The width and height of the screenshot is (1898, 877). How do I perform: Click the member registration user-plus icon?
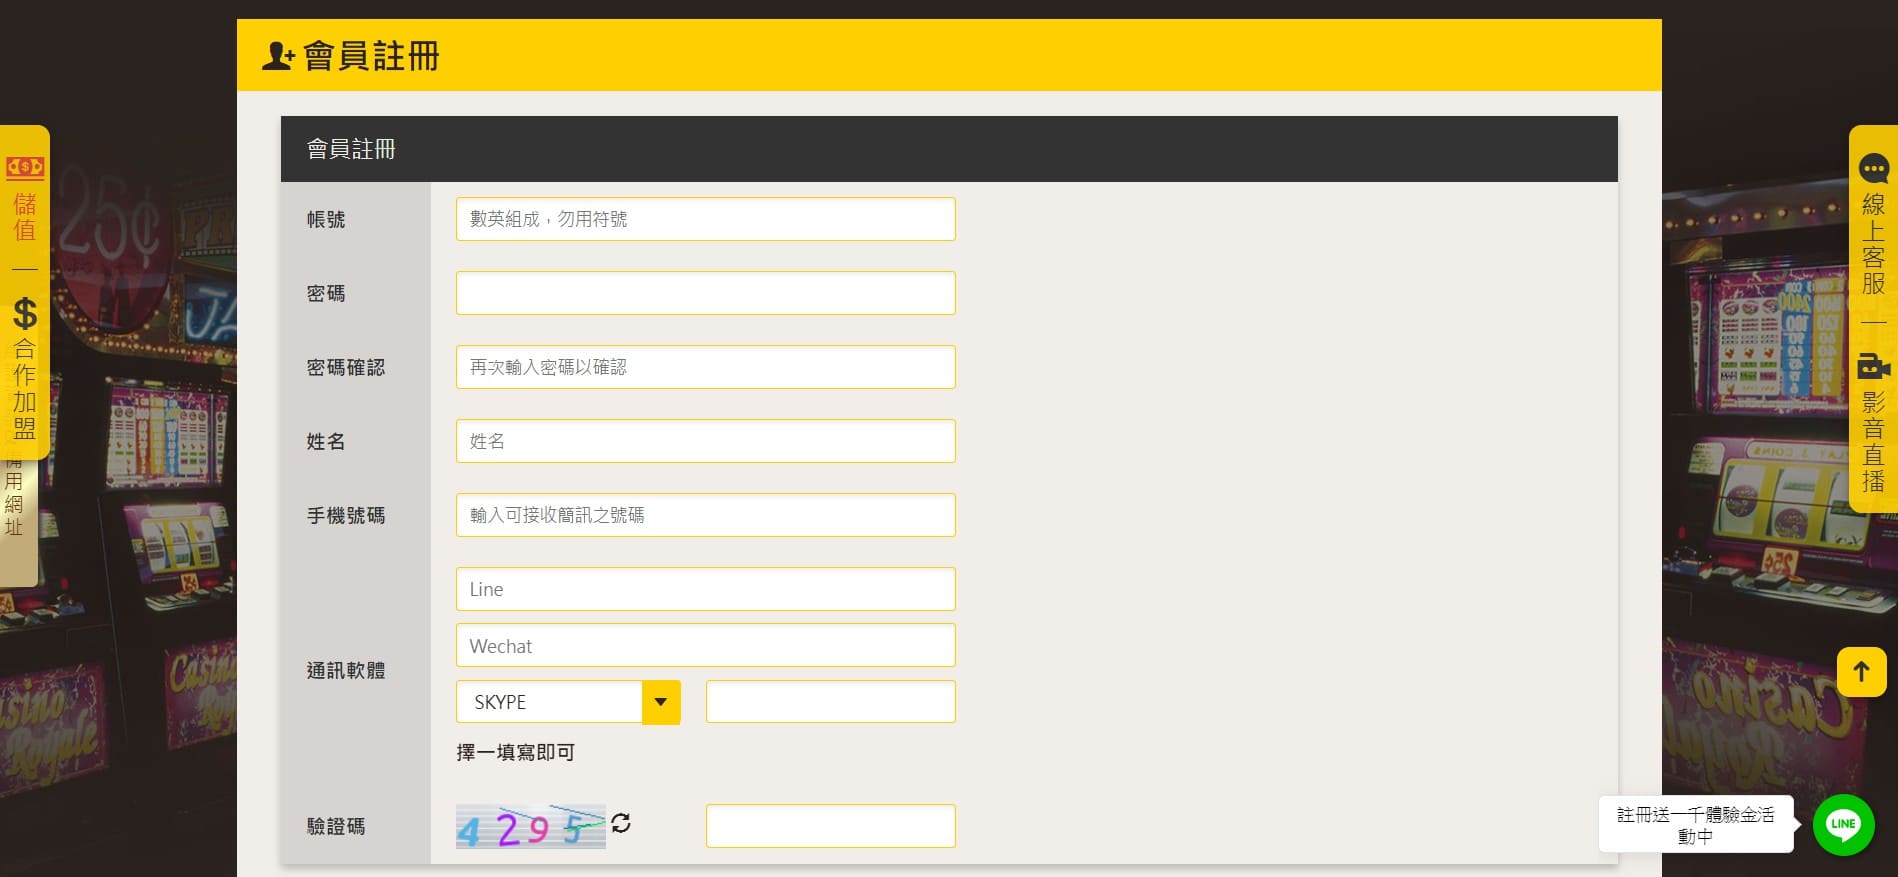tap(278, 56)
